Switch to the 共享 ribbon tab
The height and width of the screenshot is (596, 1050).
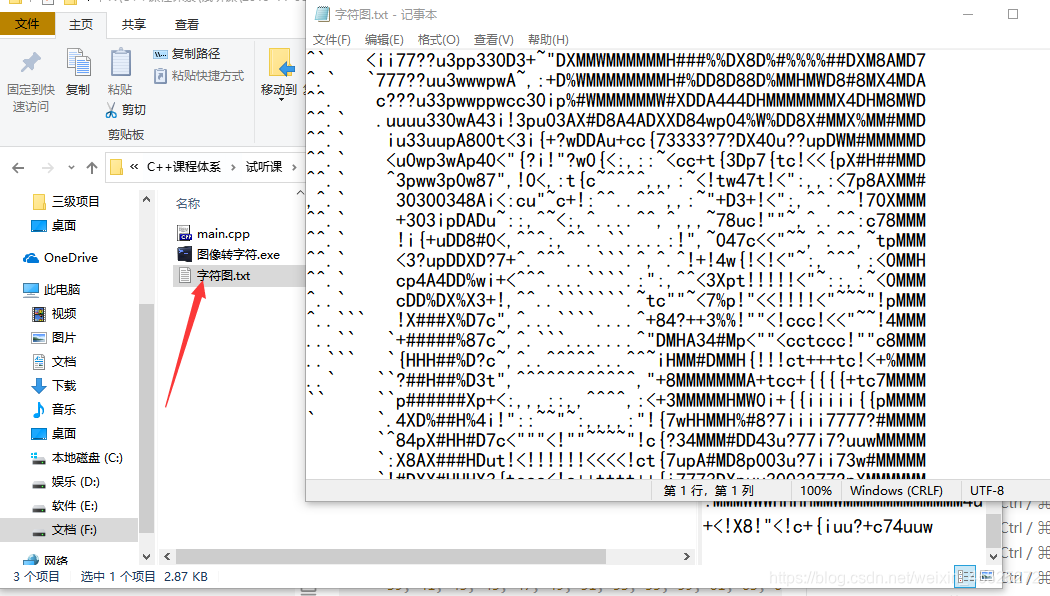pos(133,24)
